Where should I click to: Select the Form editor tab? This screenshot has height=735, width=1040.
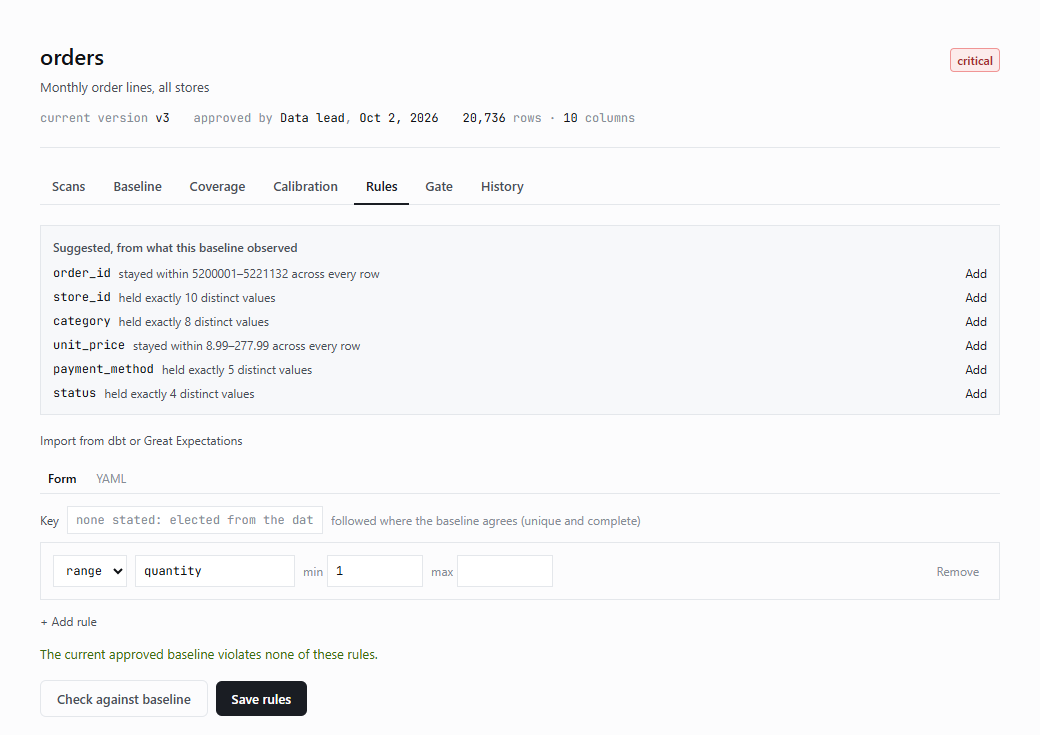click(x=62, y=479)
